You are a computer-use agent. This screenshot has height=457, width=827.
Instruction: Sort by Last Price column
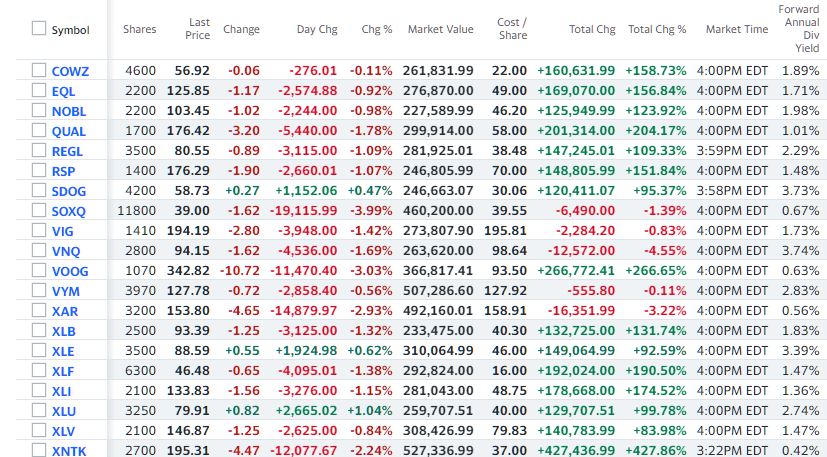click(x=197, y=30)
